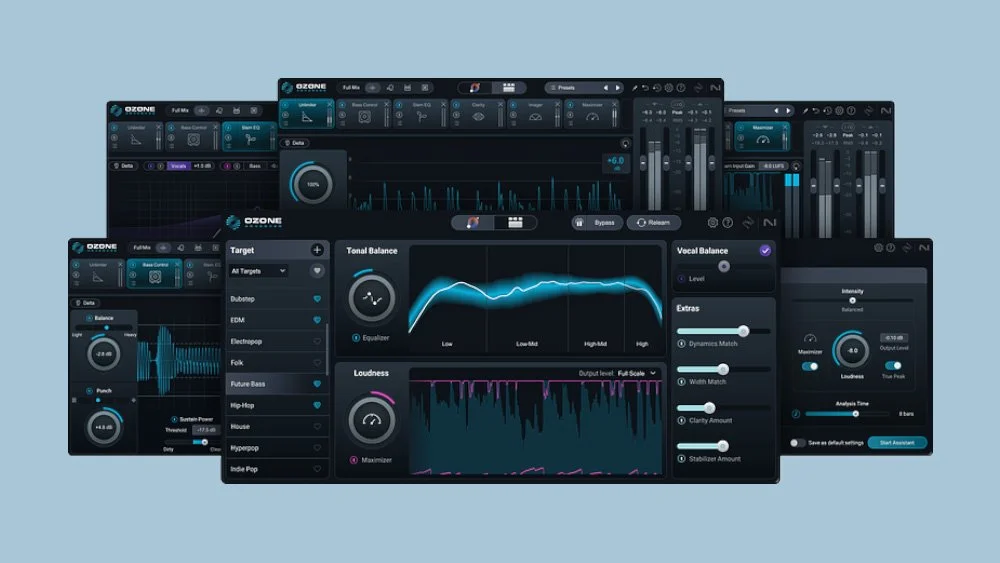1000x563 pixels.
Task: Switch to modules view in front window
Action: pos(515,223)
